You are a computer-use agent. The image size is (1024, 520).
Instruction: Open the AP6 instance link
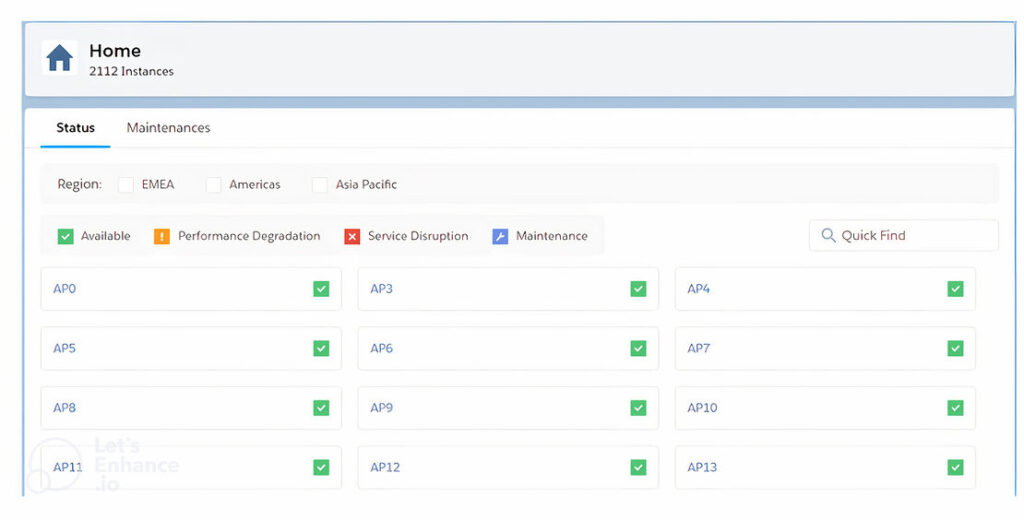click(x=381, y=348)
